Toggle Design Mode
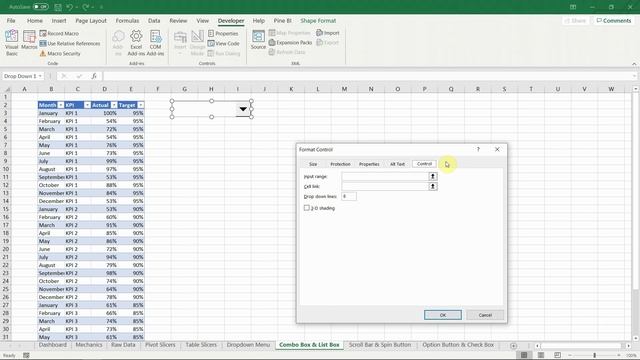Image resolution: width=640 pixels, height=360 pixels. (198, 42)
